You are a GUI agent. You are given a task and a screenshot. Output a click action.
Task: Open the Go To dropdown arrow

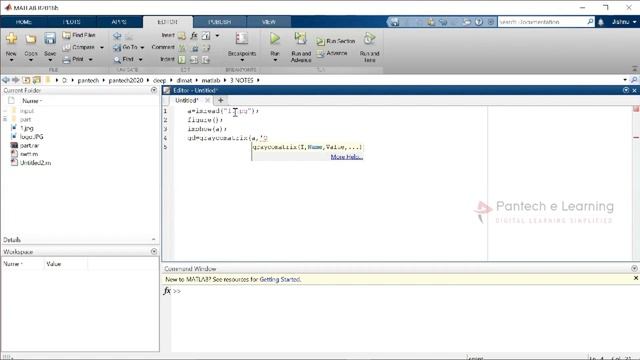[x=142, y=48]
